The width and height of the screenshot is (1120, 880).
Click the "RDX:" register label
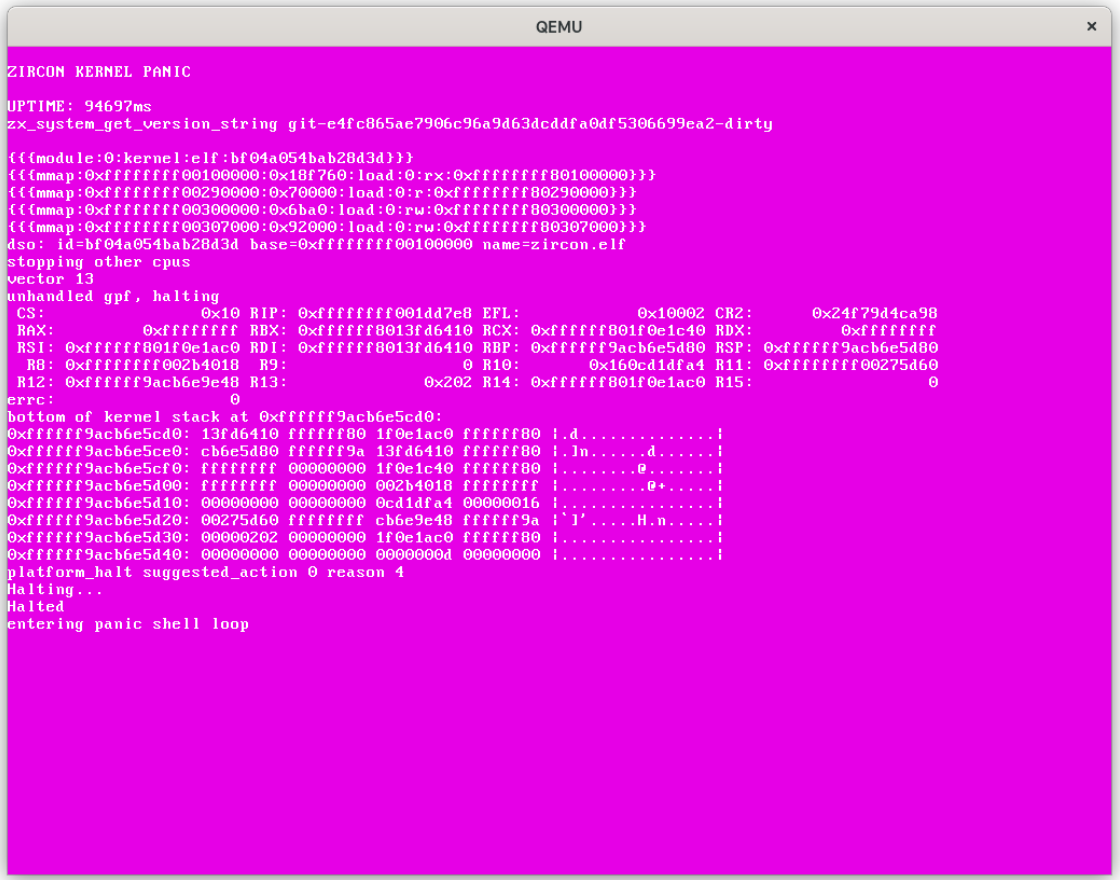point(734,331)
